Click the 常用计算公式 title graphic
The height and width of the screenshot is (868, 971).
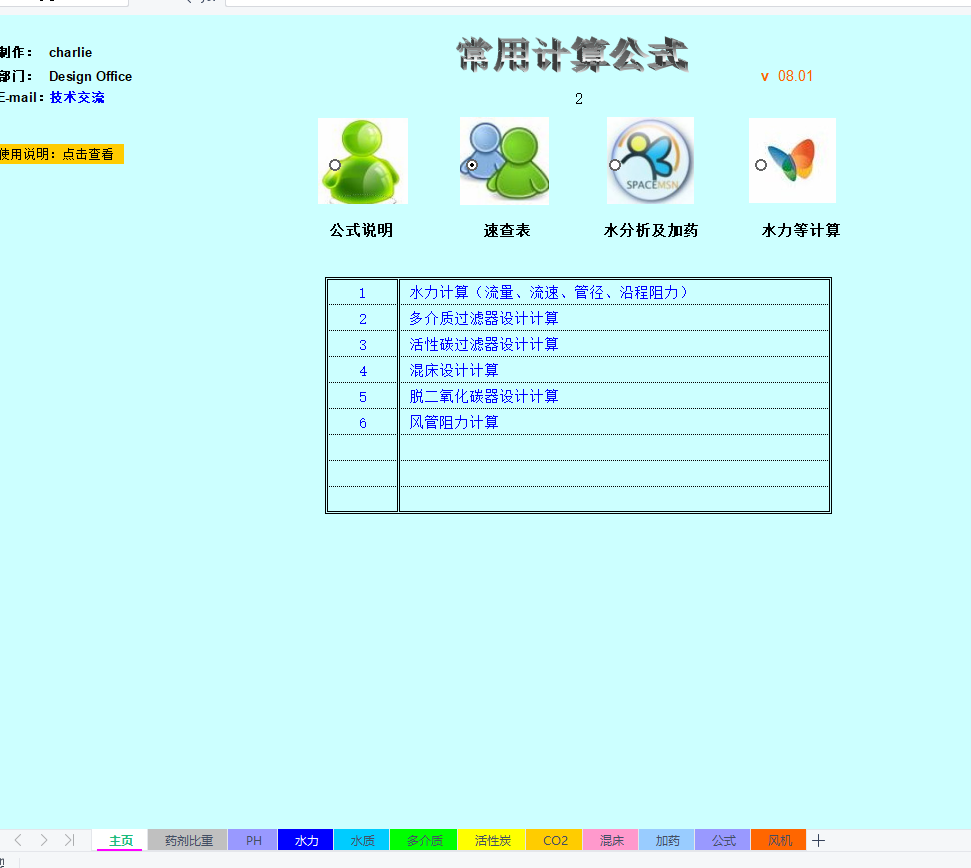573,54
